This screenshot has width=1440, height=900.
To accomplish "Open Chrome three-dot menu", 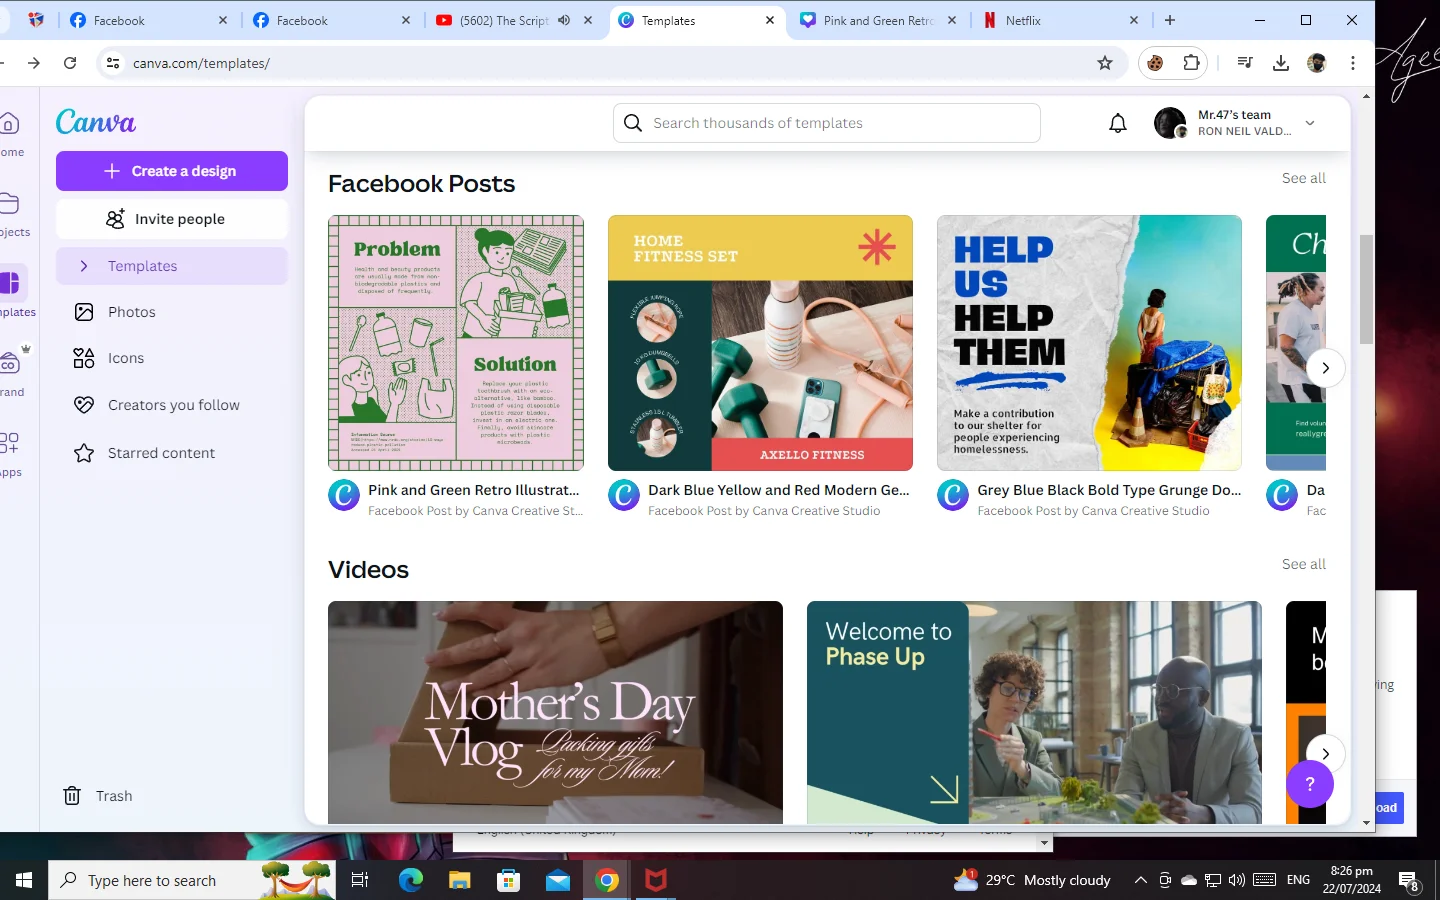I will click(x=1353, y=63).
